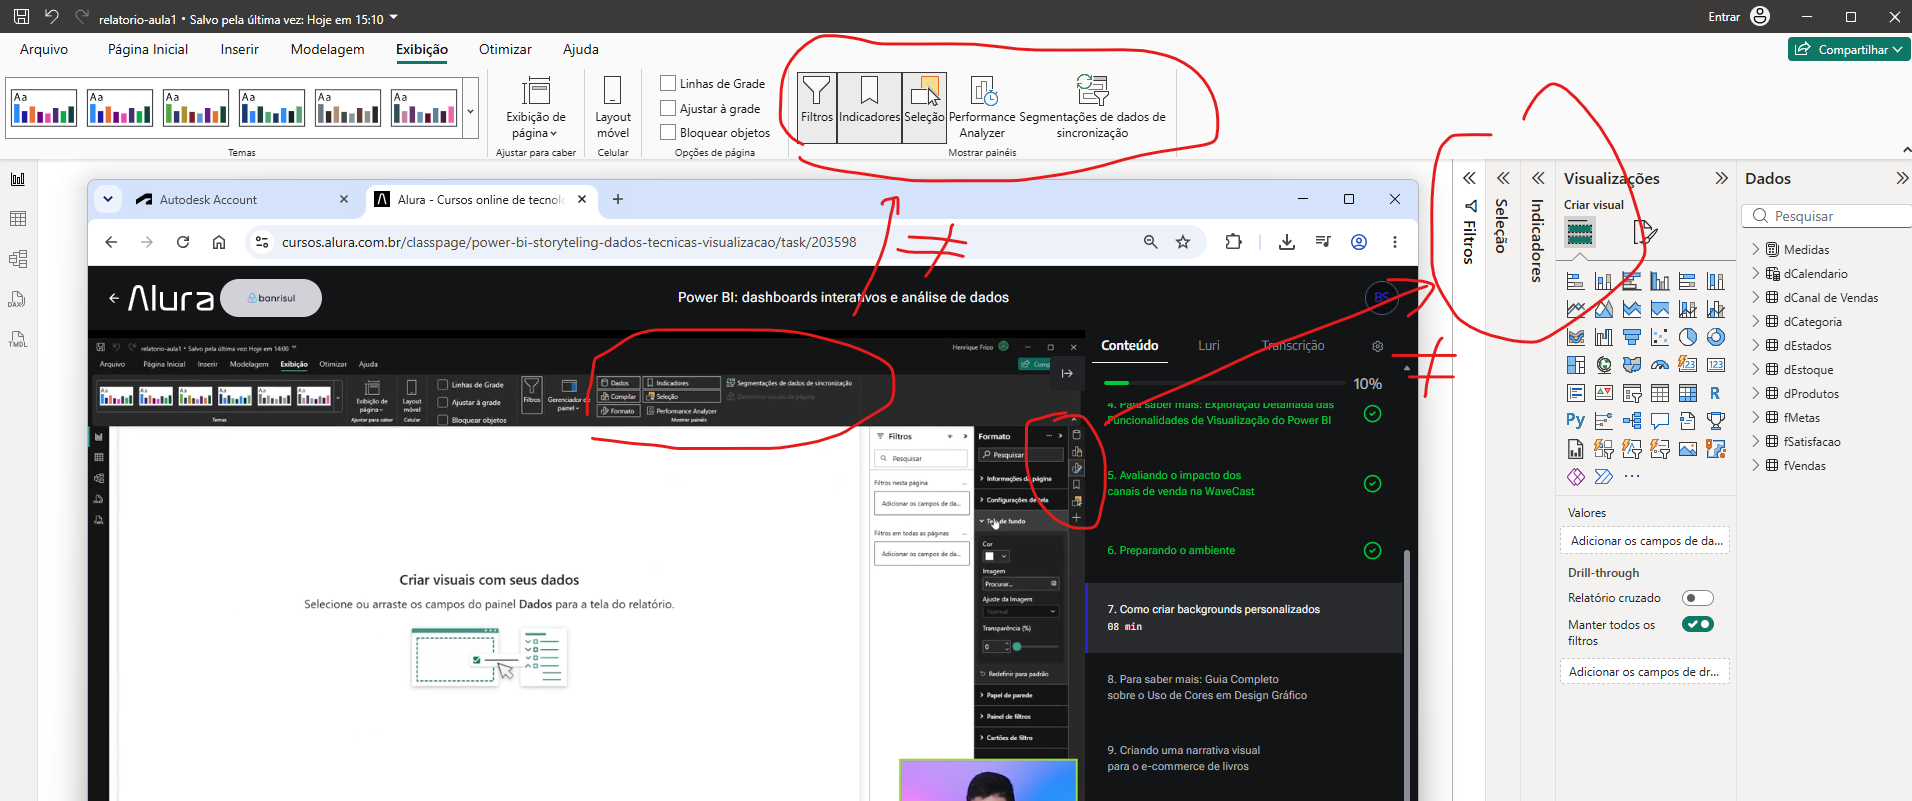Screen dimensions: 1912x801
Task: Switch to Report view in the left sidebar
Action: click(18, 179)
